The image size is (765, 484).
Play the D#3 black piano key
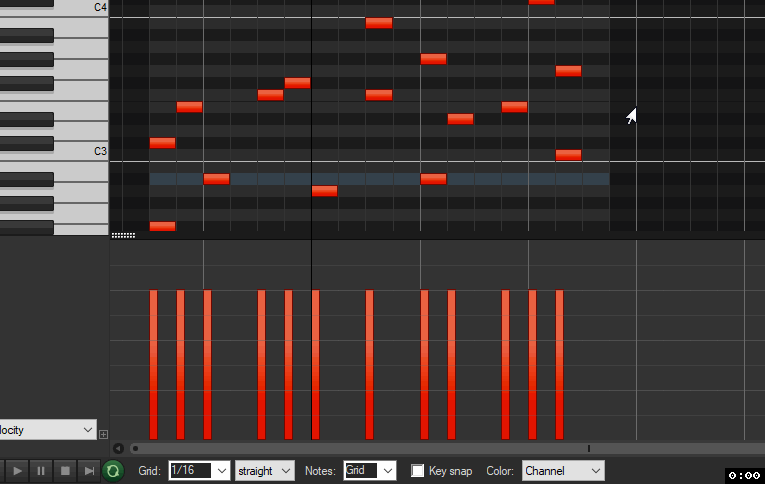coord(27,119)
